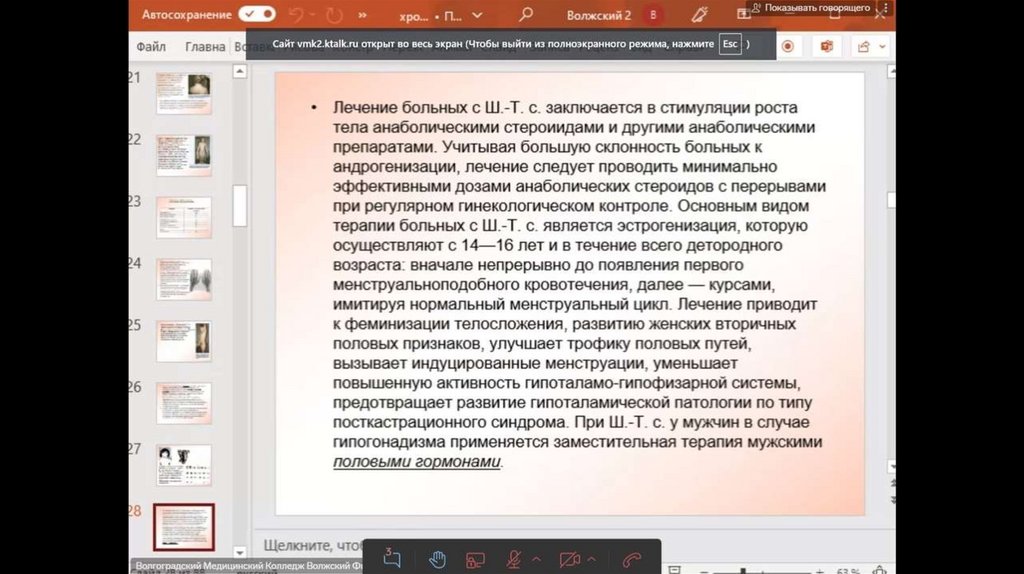Turn on the camera in call toolbar
Screen dimensions: 1024x574
pos(569,559)
